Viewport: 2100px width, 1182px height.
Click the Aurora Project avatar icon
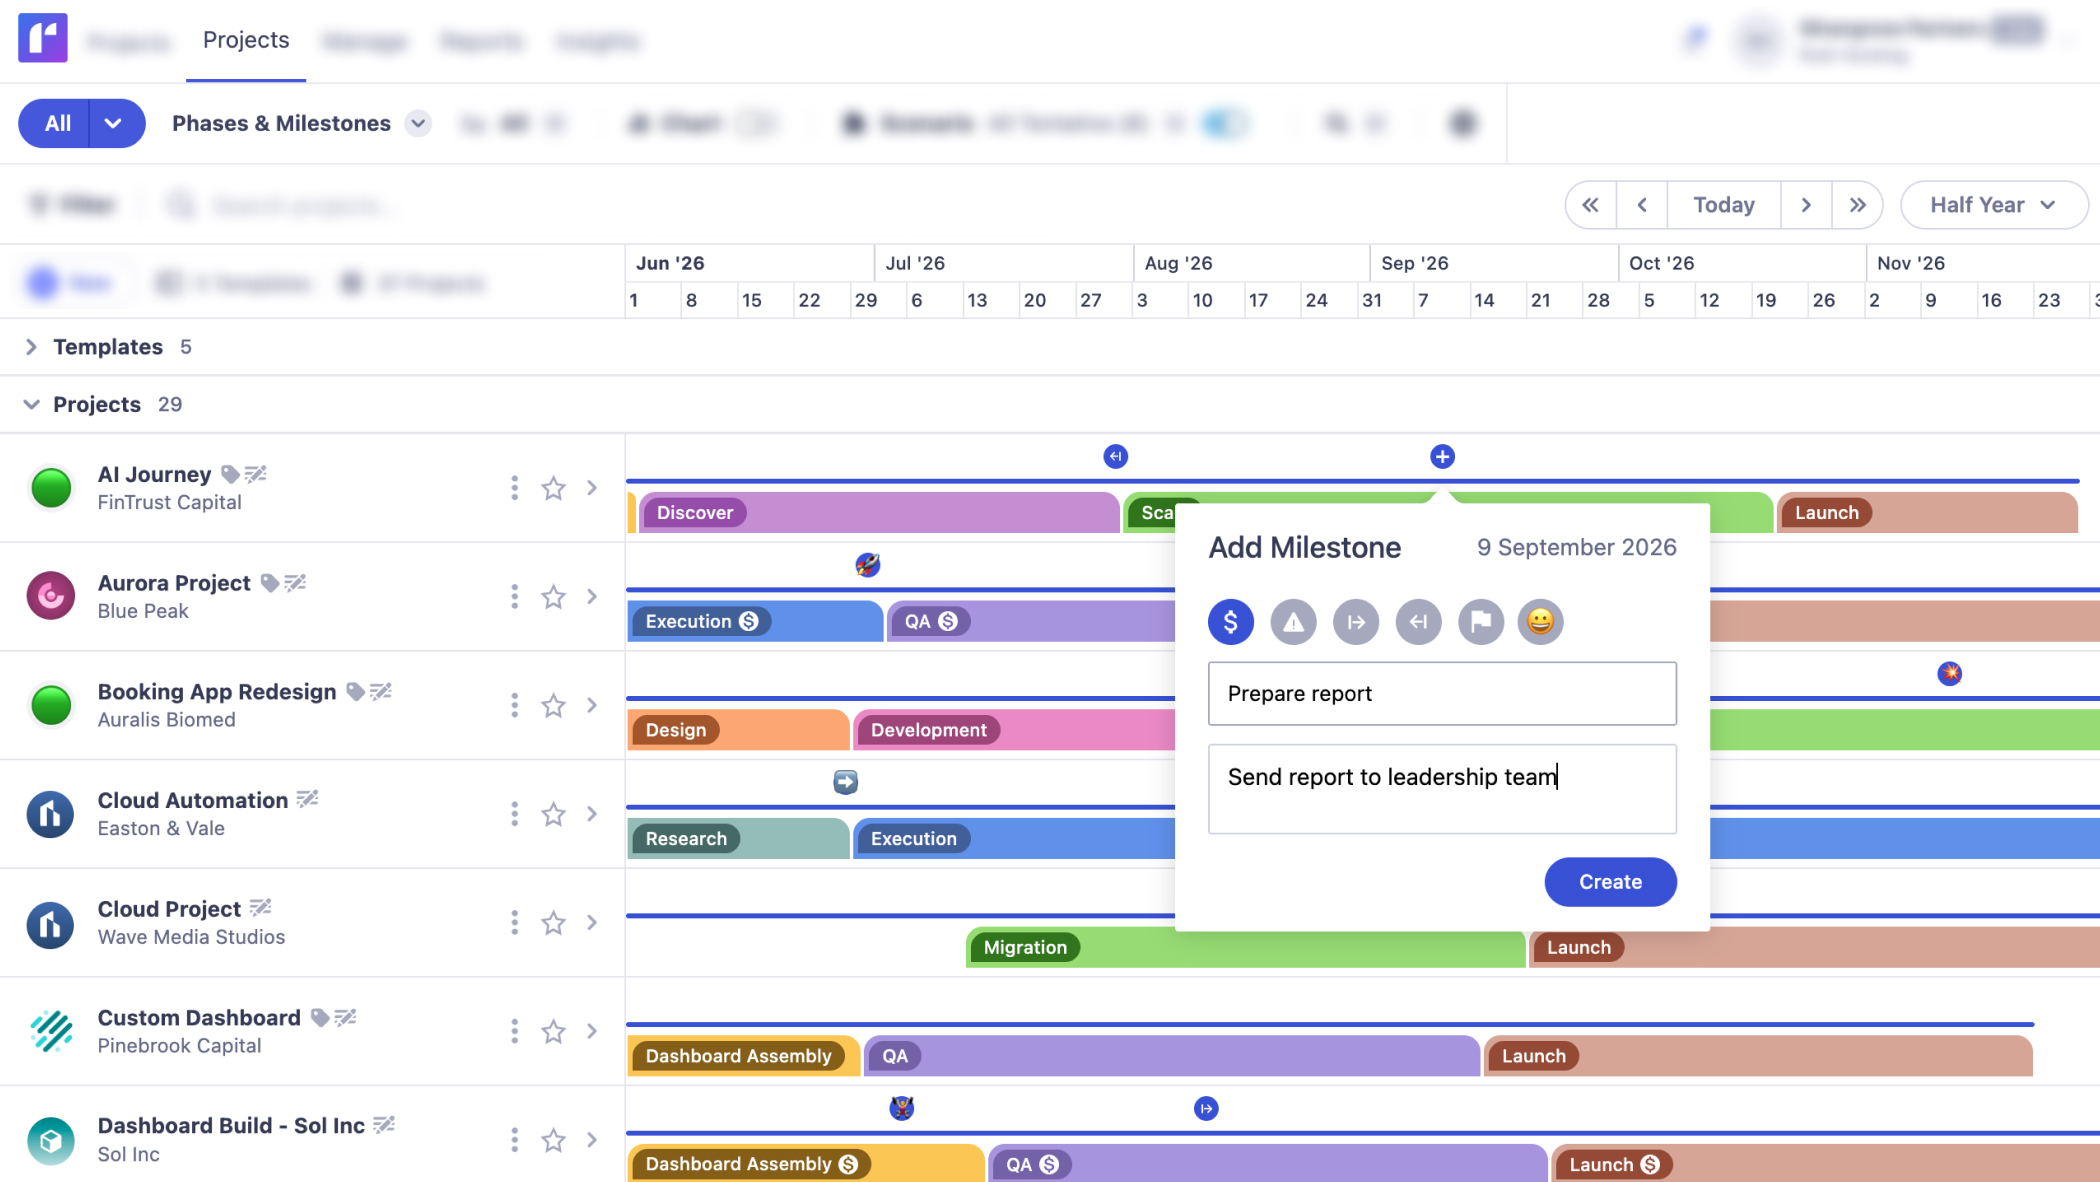pyautogui.click(x=51, y=596)
